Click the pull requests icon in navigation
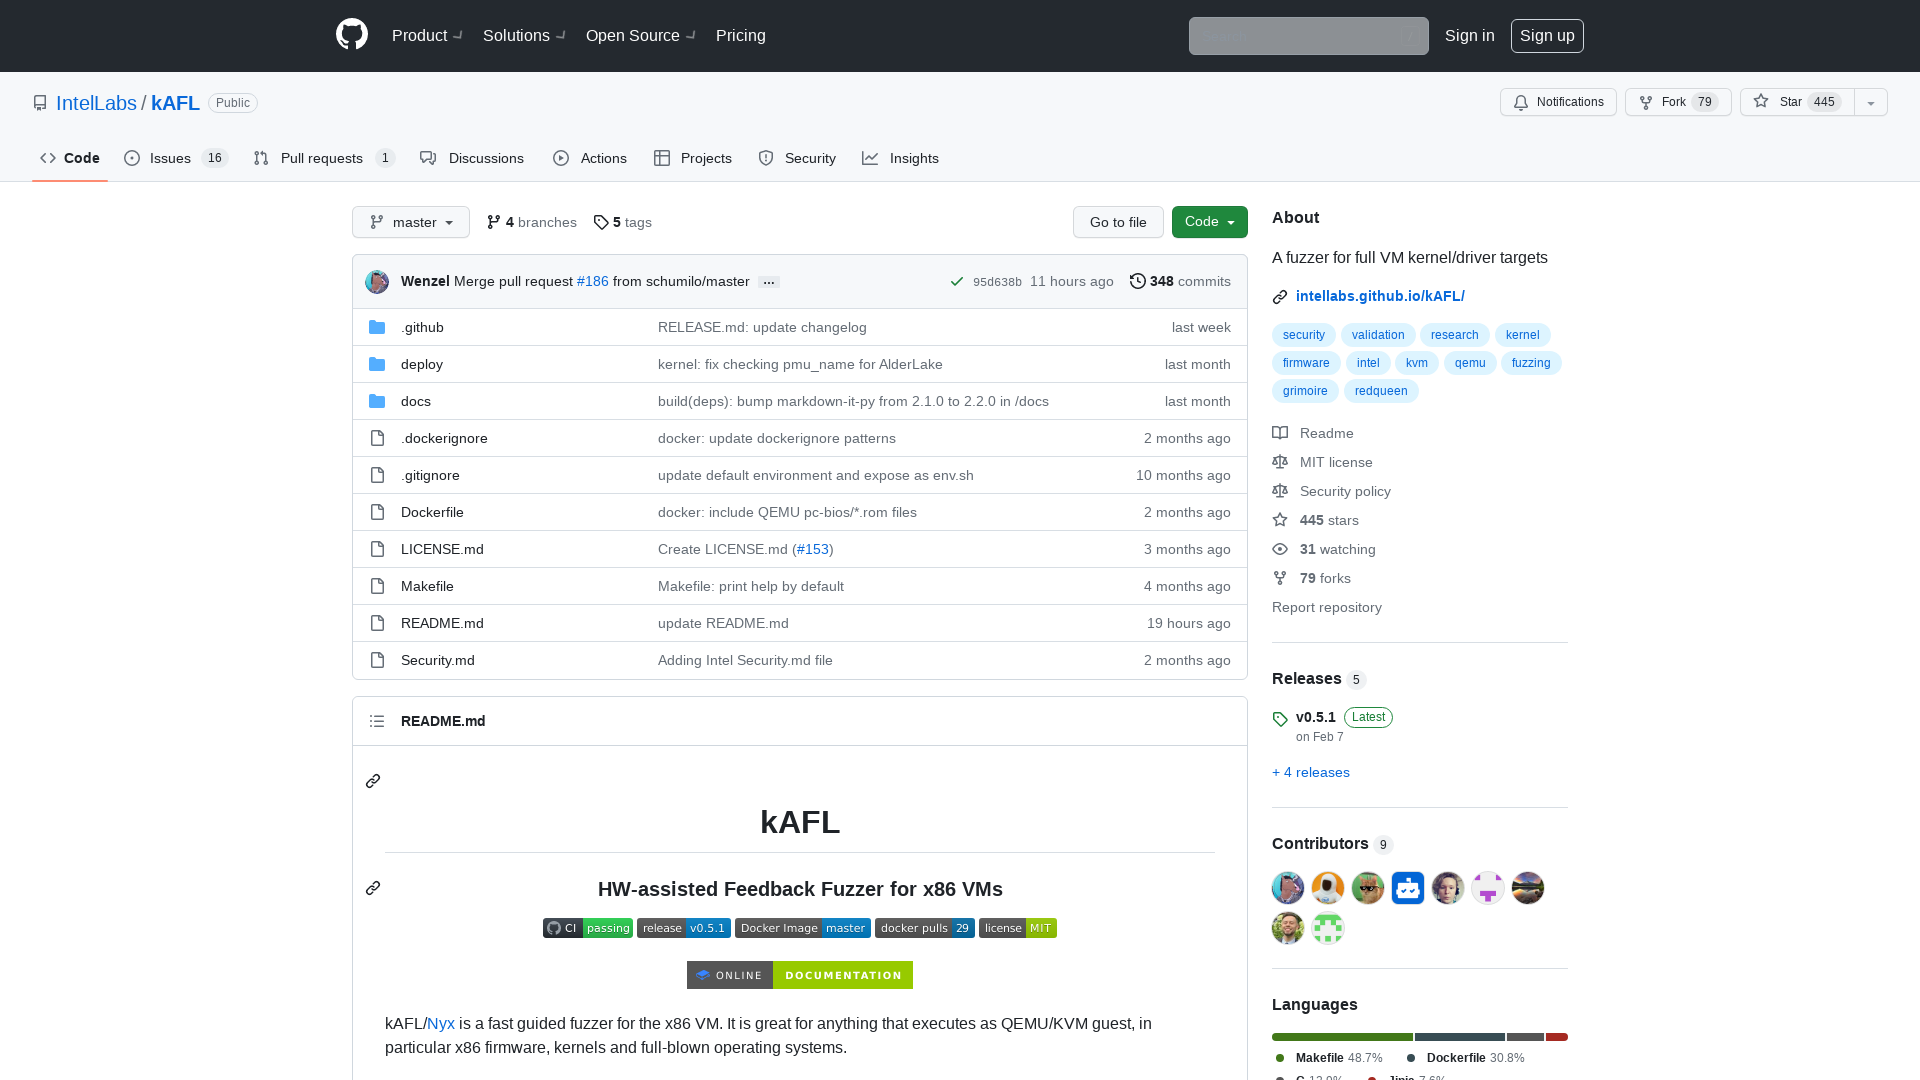 click(262, 158)
